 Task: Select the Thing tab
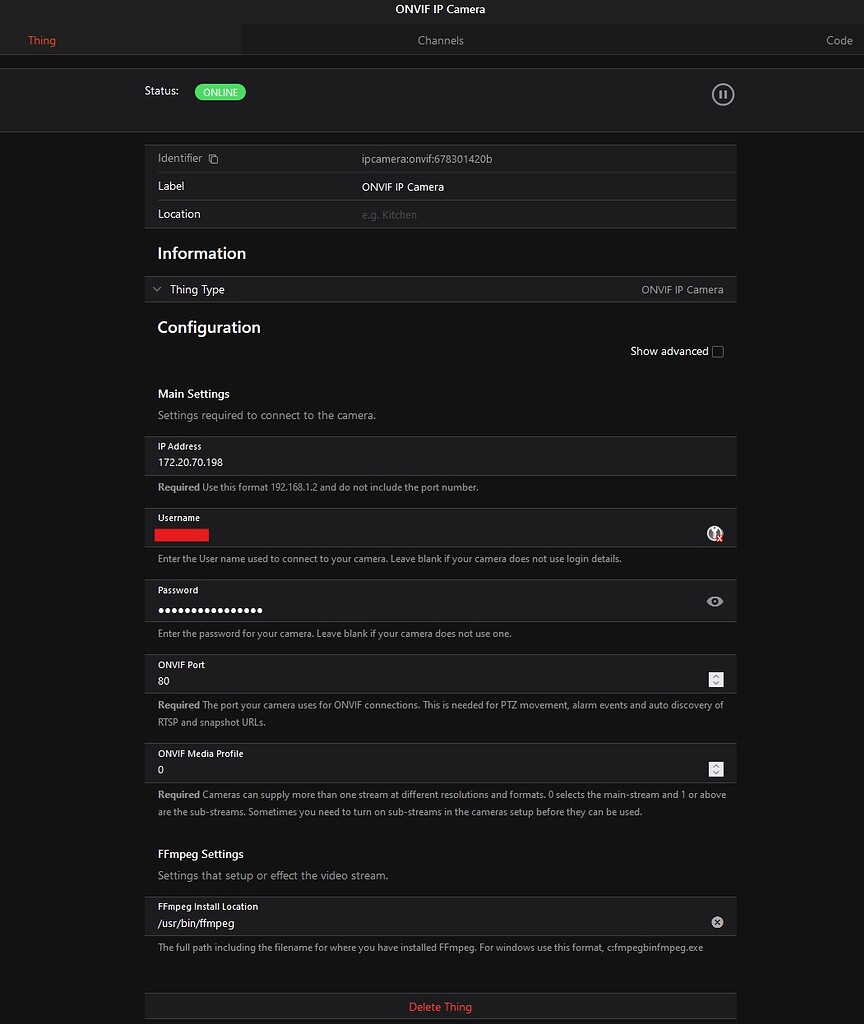point(41,41)
